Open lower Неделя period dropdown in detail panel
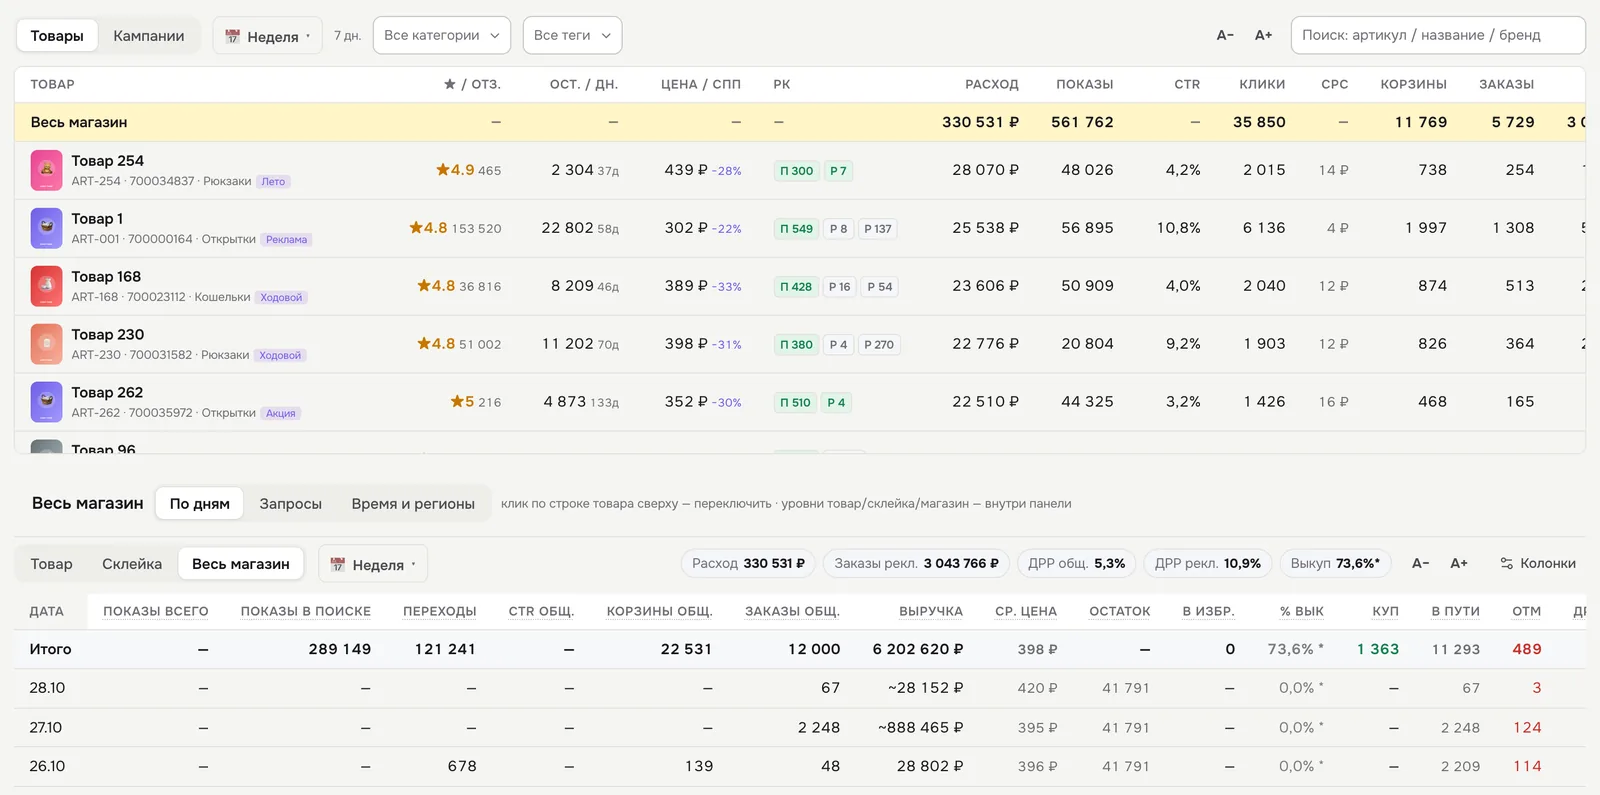 click(x=373, y=565)
